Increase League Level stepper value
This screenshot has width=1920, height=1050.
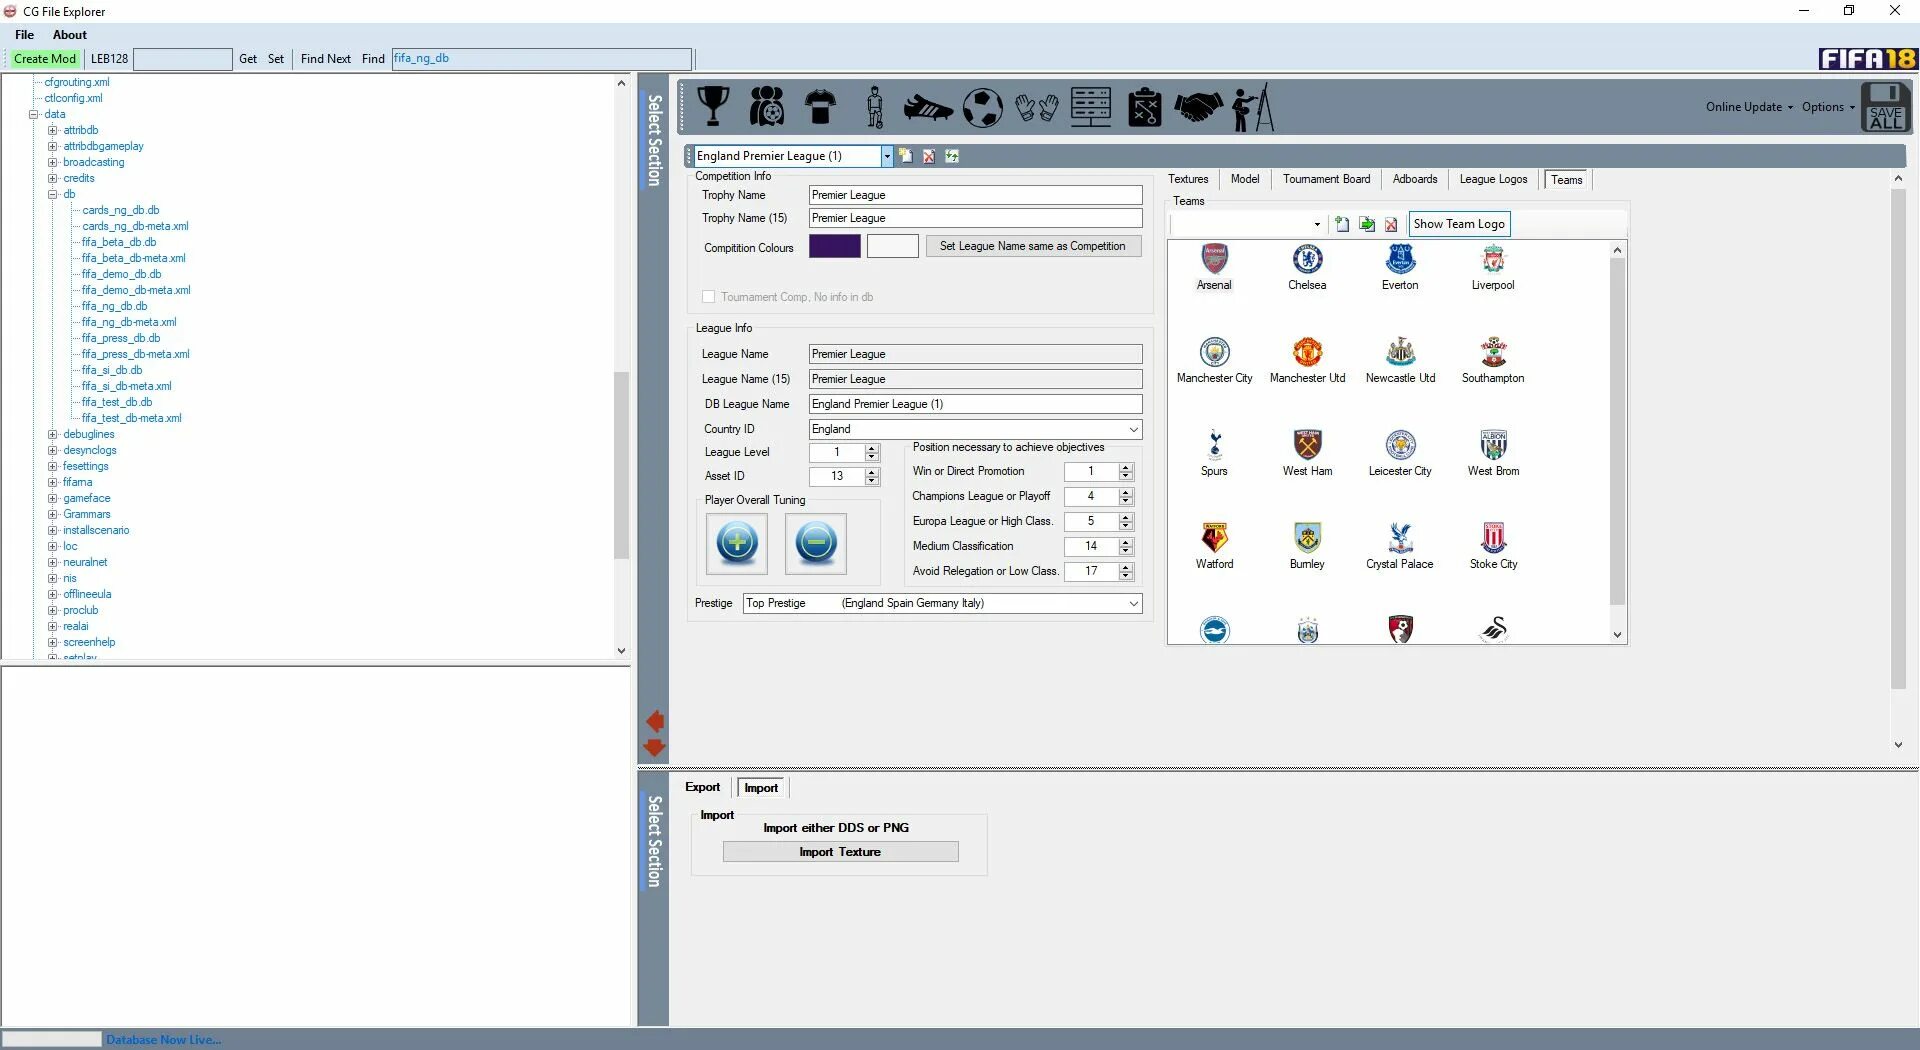872,448
